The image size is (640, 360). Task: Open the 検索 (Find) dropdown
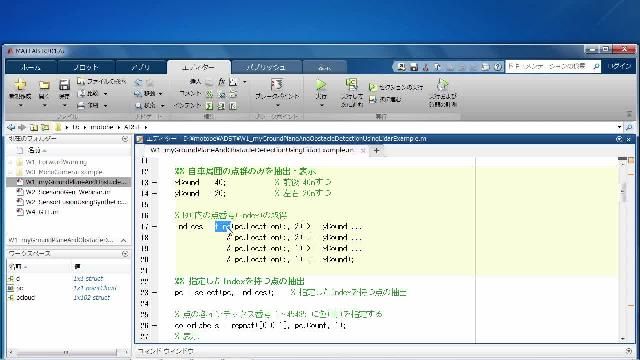tap(149, 105)
